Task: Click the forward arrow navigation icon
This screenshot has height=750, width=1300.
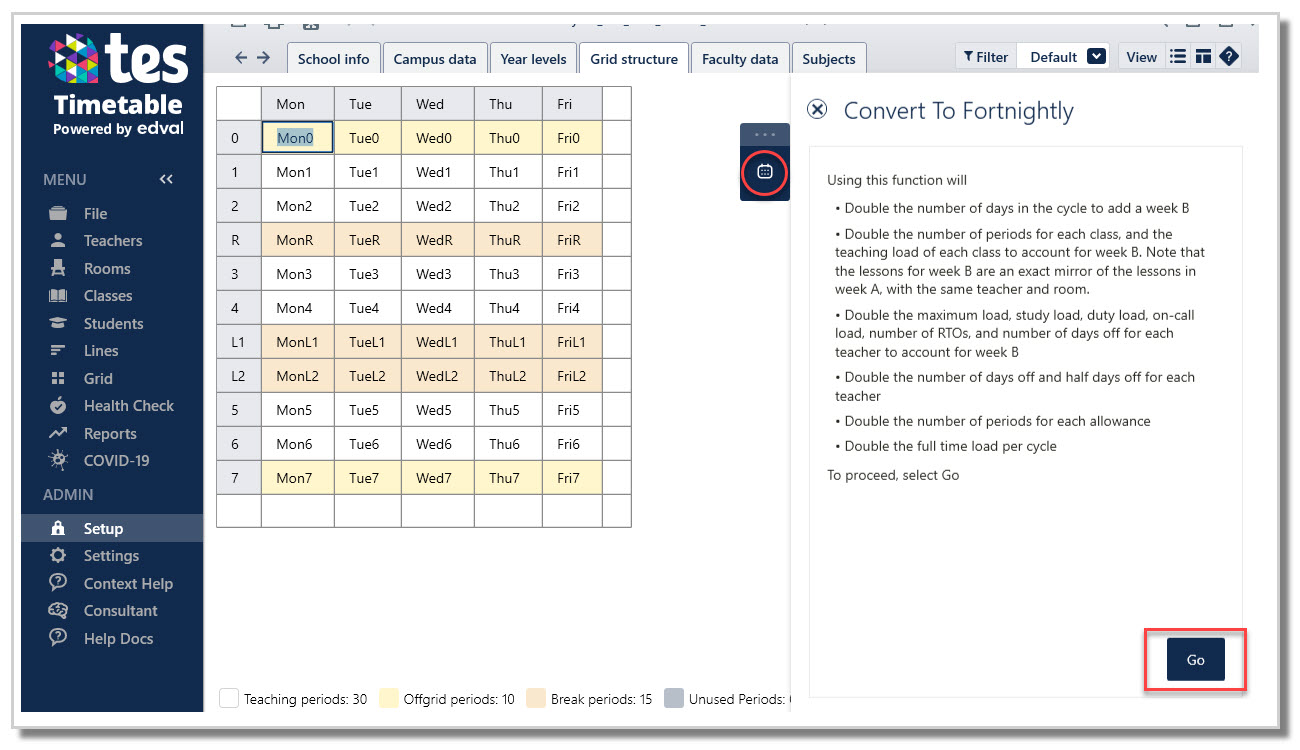Action: click(x=264, y=58)
